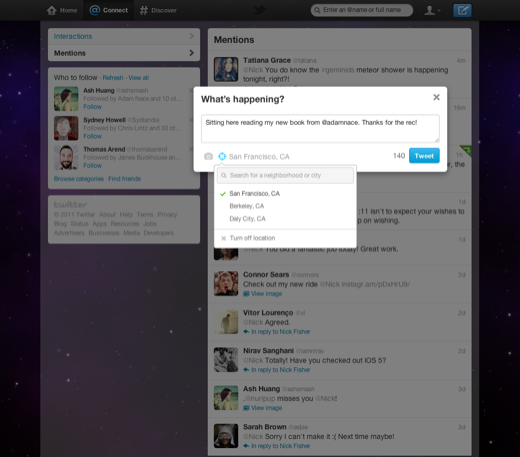The width and height of the screenshot is (520, 457).
Task: Dismiss Sydney Howell suggestion
Action: pos(191,120)
